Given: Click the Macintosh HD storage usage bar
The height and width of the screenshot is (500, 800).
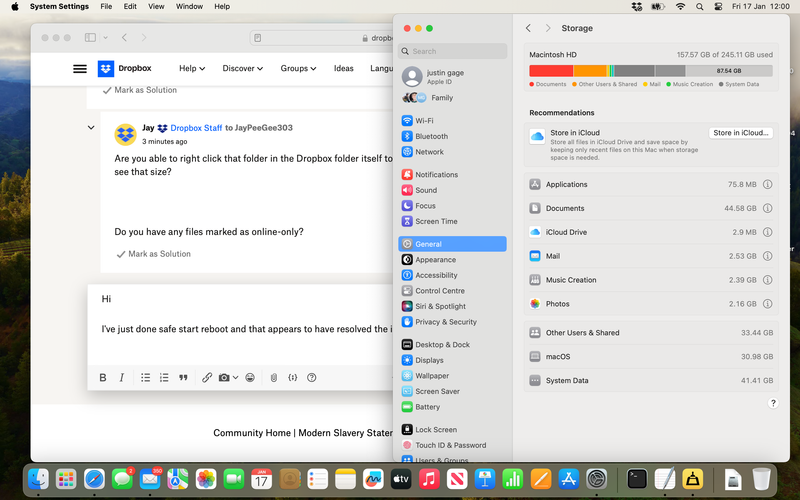Looking at the screenshot, I should (x=650, y=71).
